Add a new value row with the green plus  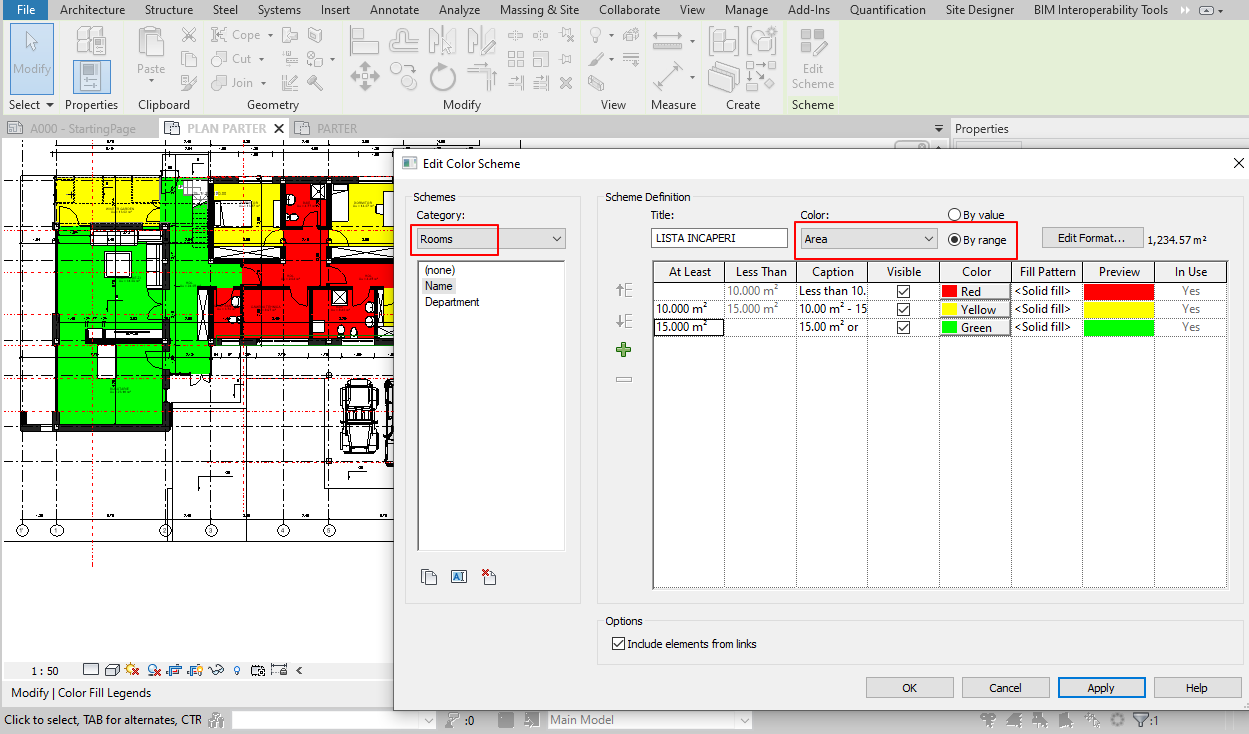click(x=623, y=350)
